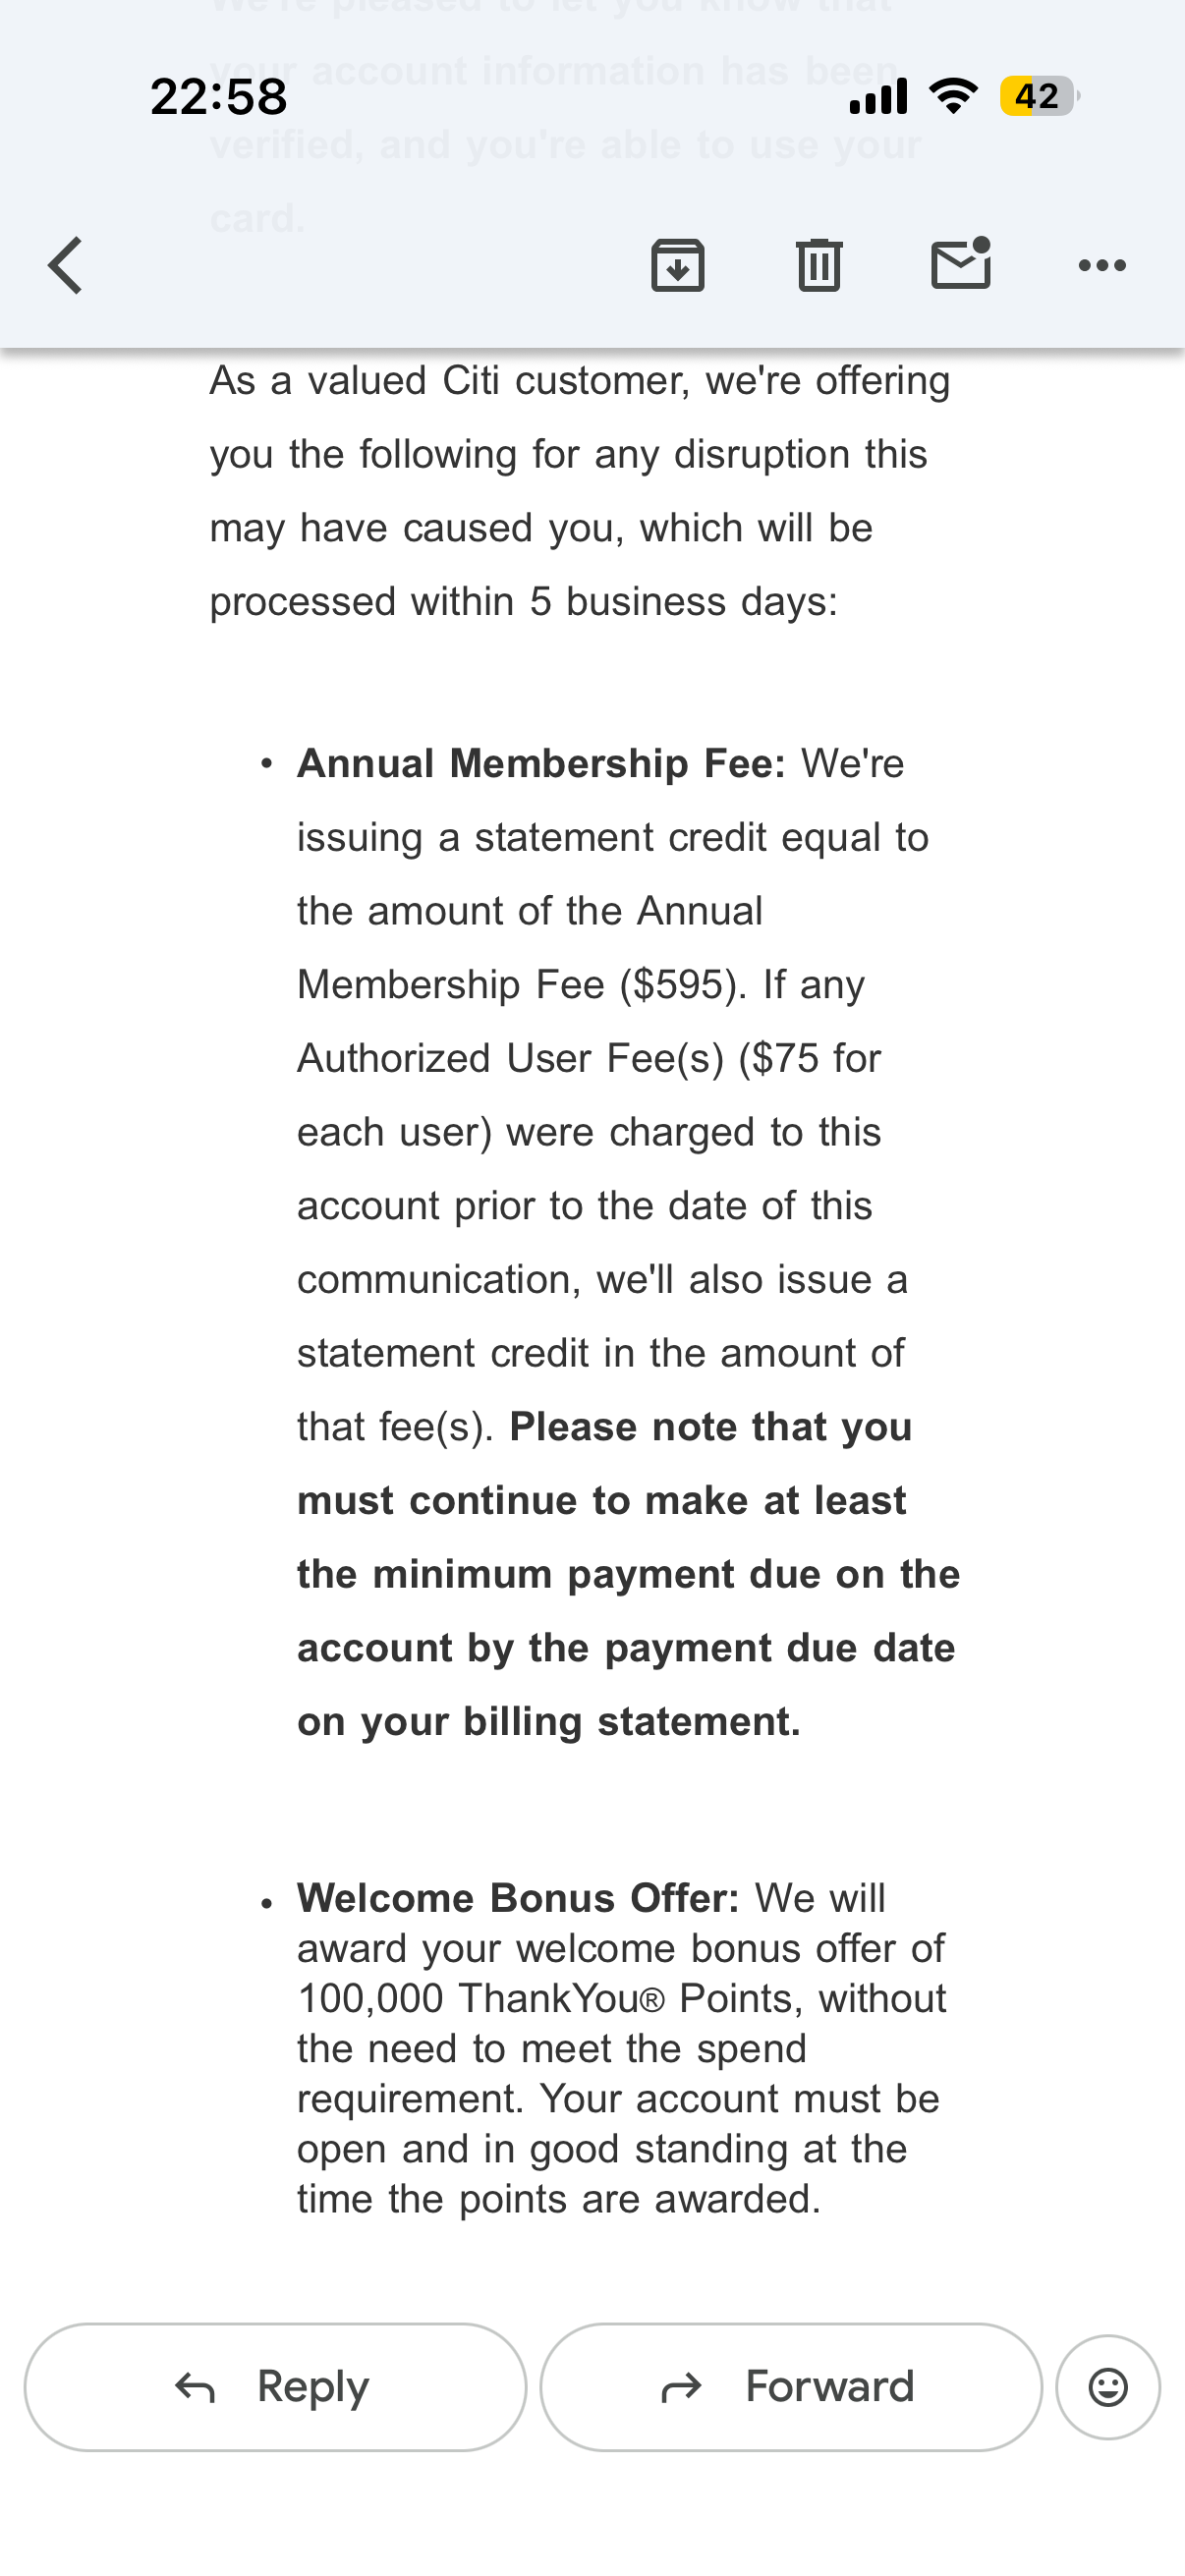Tap the "($75 for" authorized user fee text

(809, 1058)
